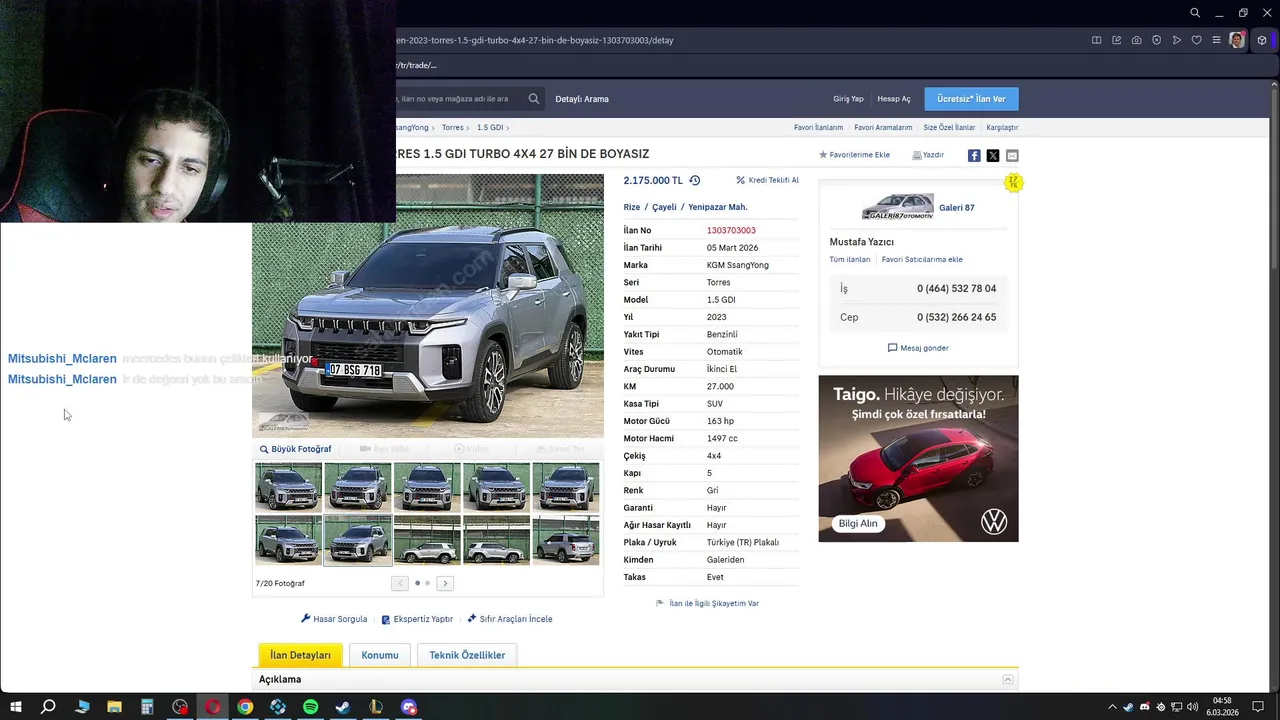Open League of Legends taskbar icon
The width and height of the screenshot is (1280, 720).
point(376,707)
